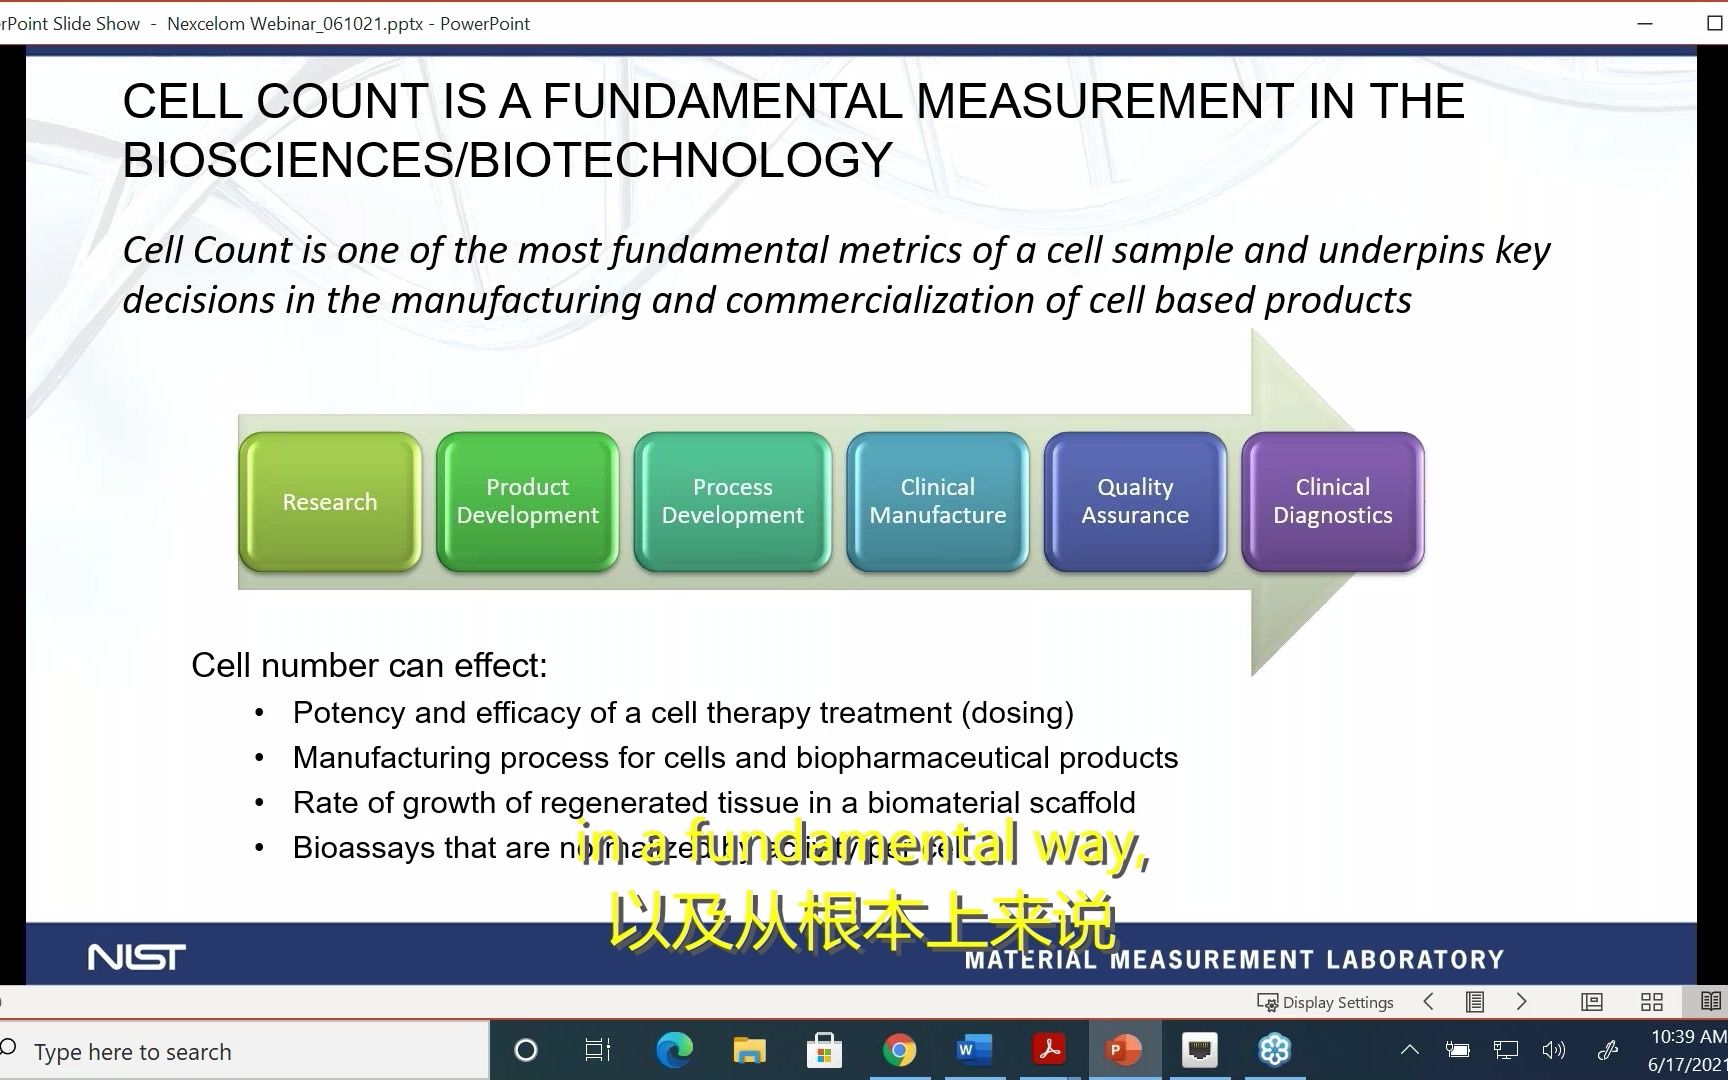Open Google Chrome from the taskbar
This screenshot has width=1728, height=1080.
click(899, 1050)
